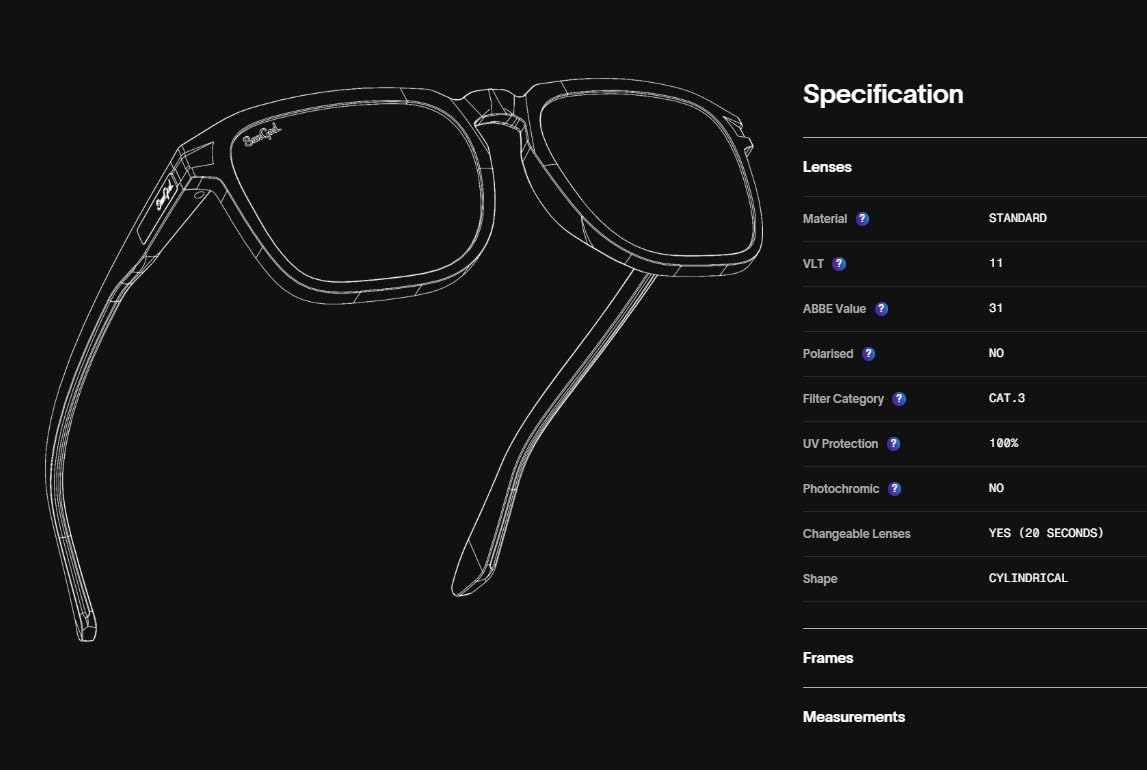Click the Material label text

(824, 219)
